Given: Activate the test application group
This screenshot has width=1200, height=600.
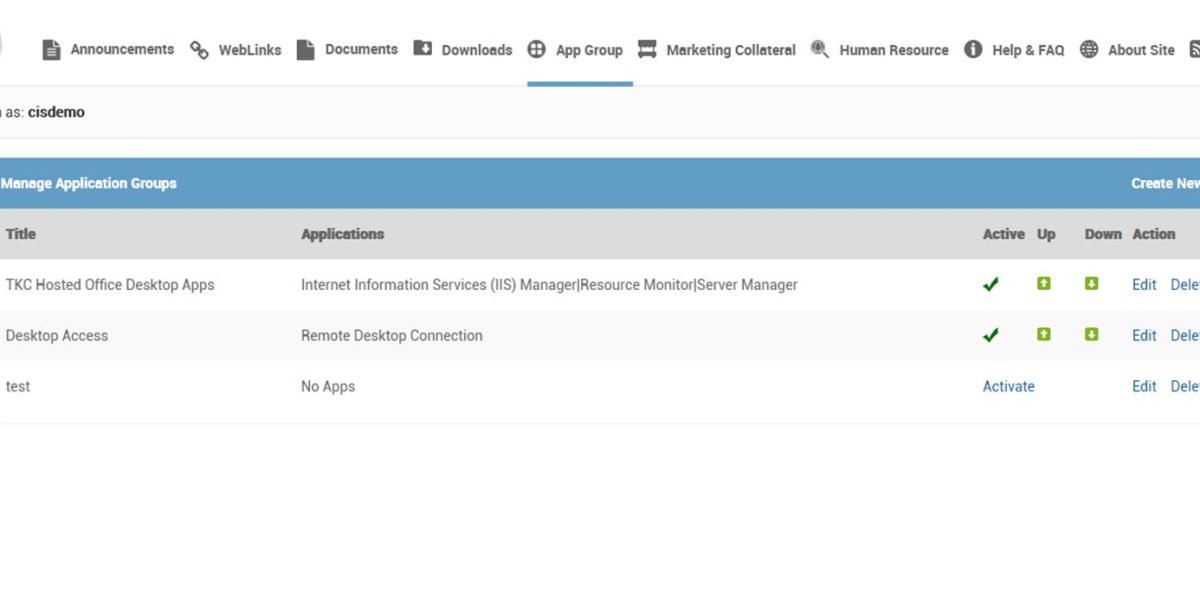Looking at the screenshot, I should click(x=1008, y=386).
